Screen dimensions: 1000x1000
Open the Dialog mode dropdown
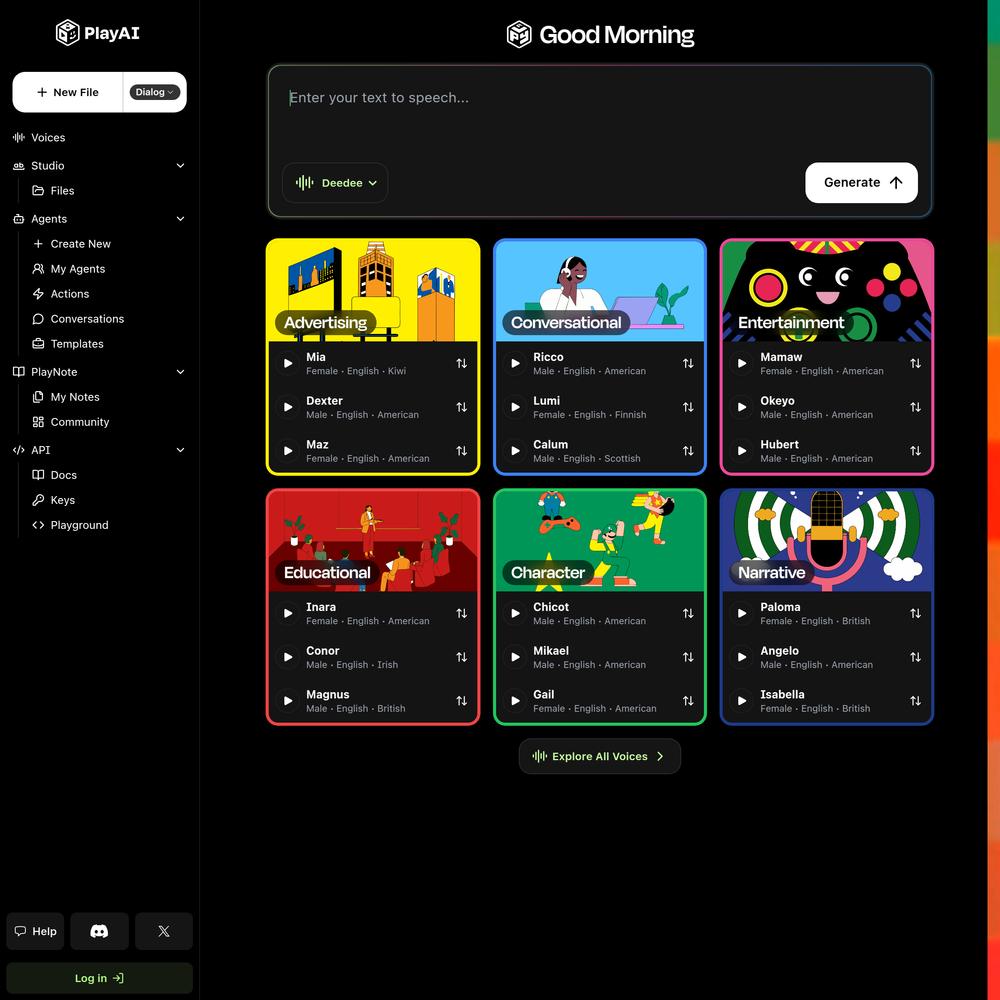tap(154, 92)
